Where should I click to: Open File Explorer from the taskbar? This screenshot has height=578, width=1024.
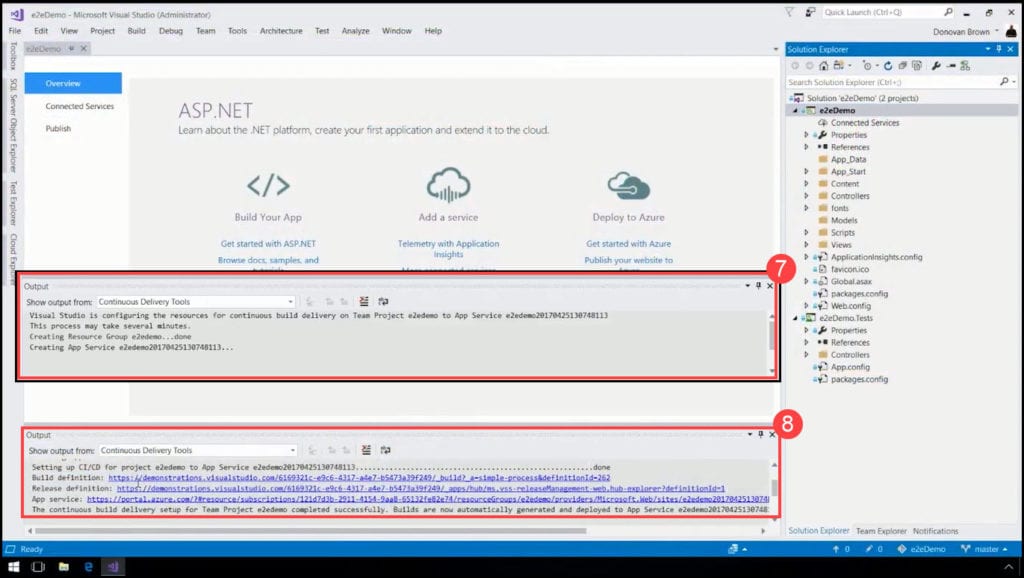click(63, 567)
